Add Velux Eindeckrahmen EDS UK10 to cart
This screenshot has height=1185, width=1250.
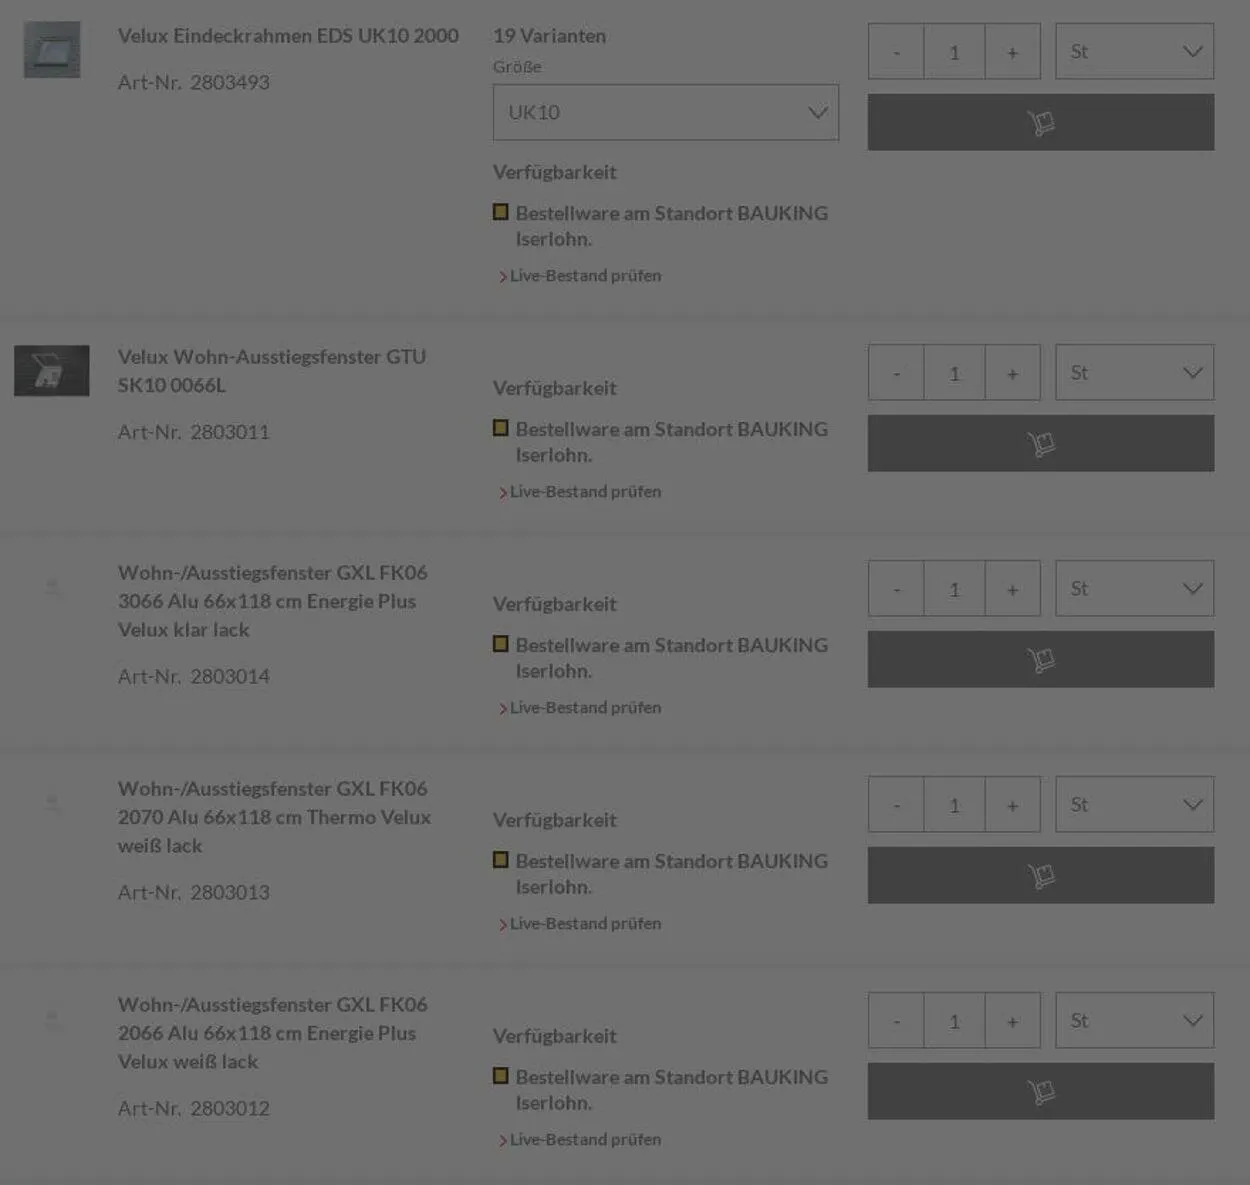[x=1040, y=122]
